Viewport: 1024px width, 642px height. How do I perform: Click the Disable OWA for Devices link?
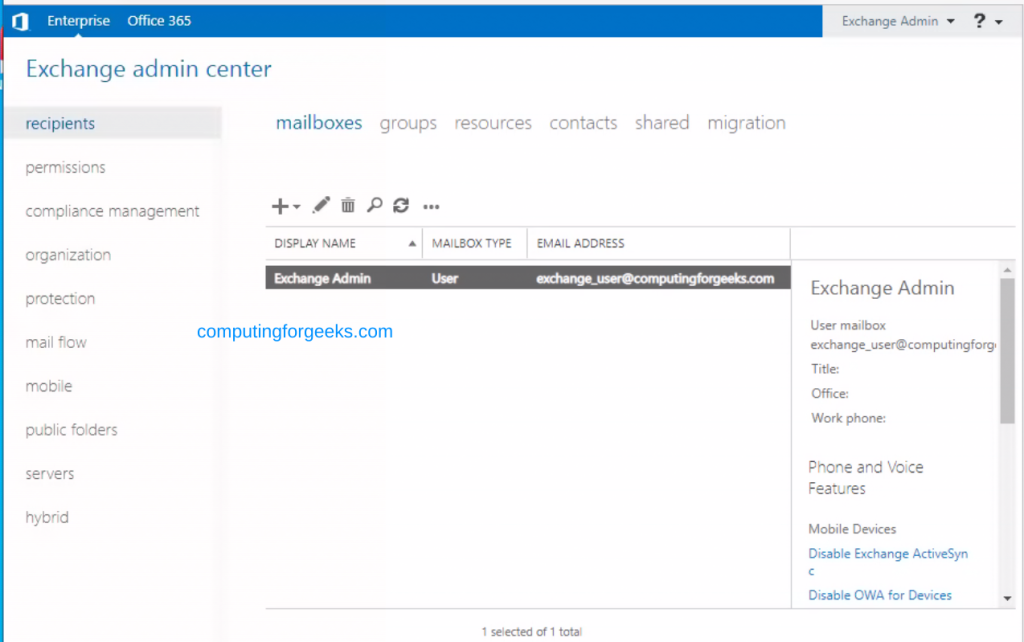[879, 595]
